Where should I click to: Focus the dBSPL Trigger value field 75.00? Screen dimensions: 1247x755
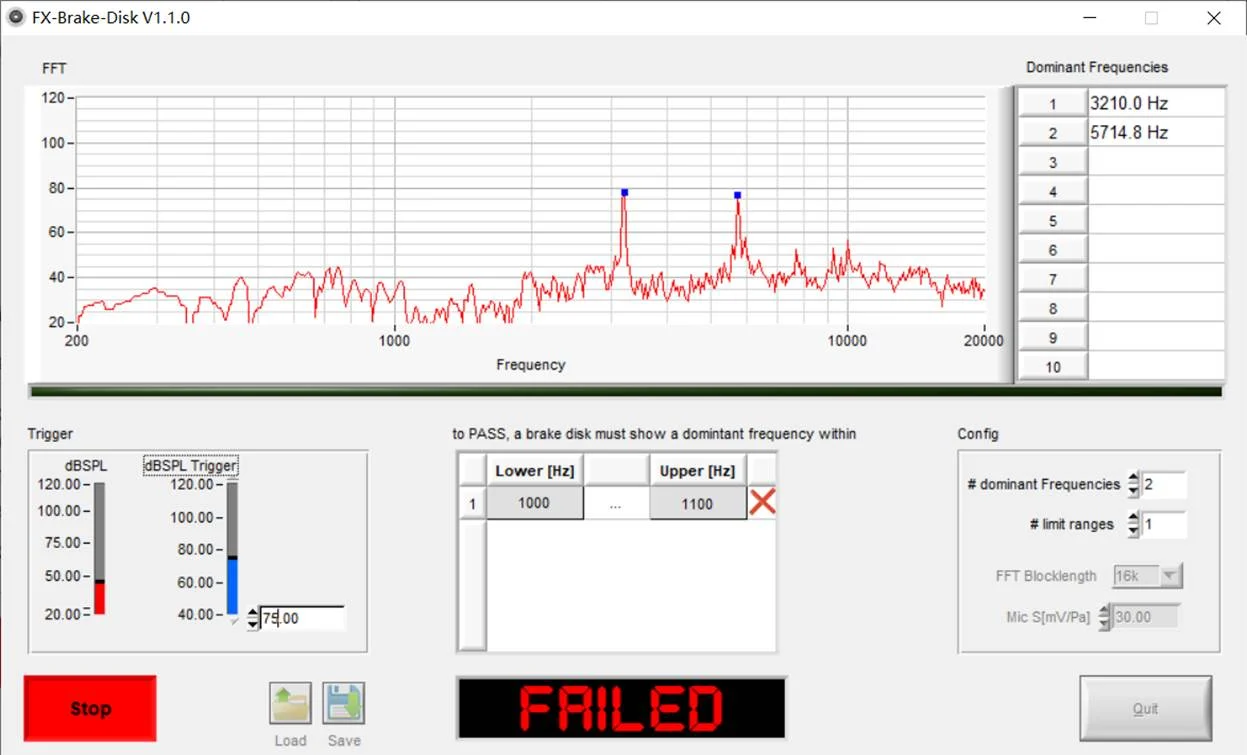click(302, 618)
